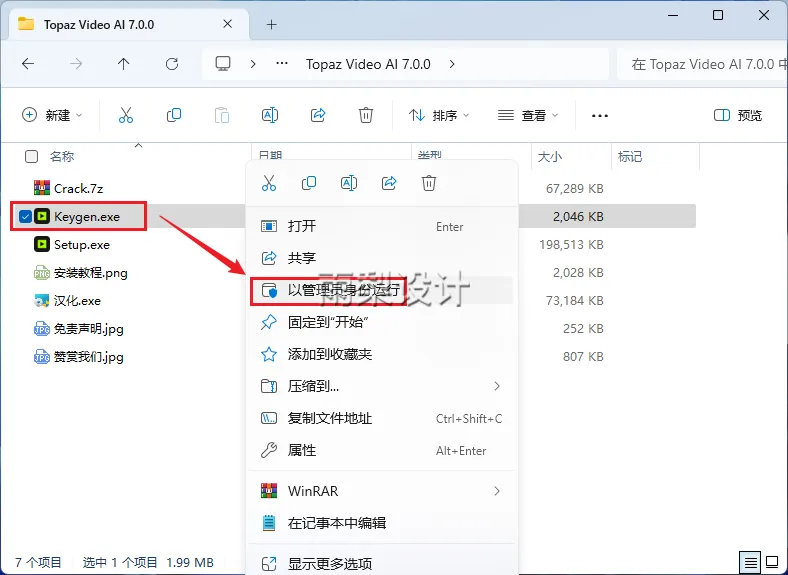Image resolution: width=788 pixels, height=575 pixels.
Task: Switch to details view in the status bar
Action: 750,561
